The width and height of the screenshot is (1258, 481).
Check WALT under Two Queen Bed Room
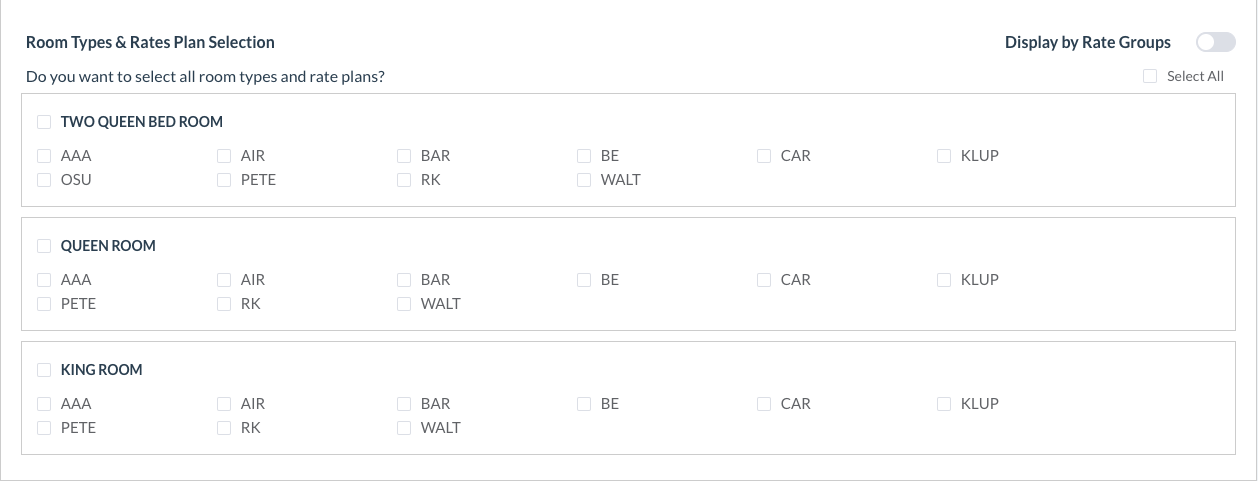(584, 180)
